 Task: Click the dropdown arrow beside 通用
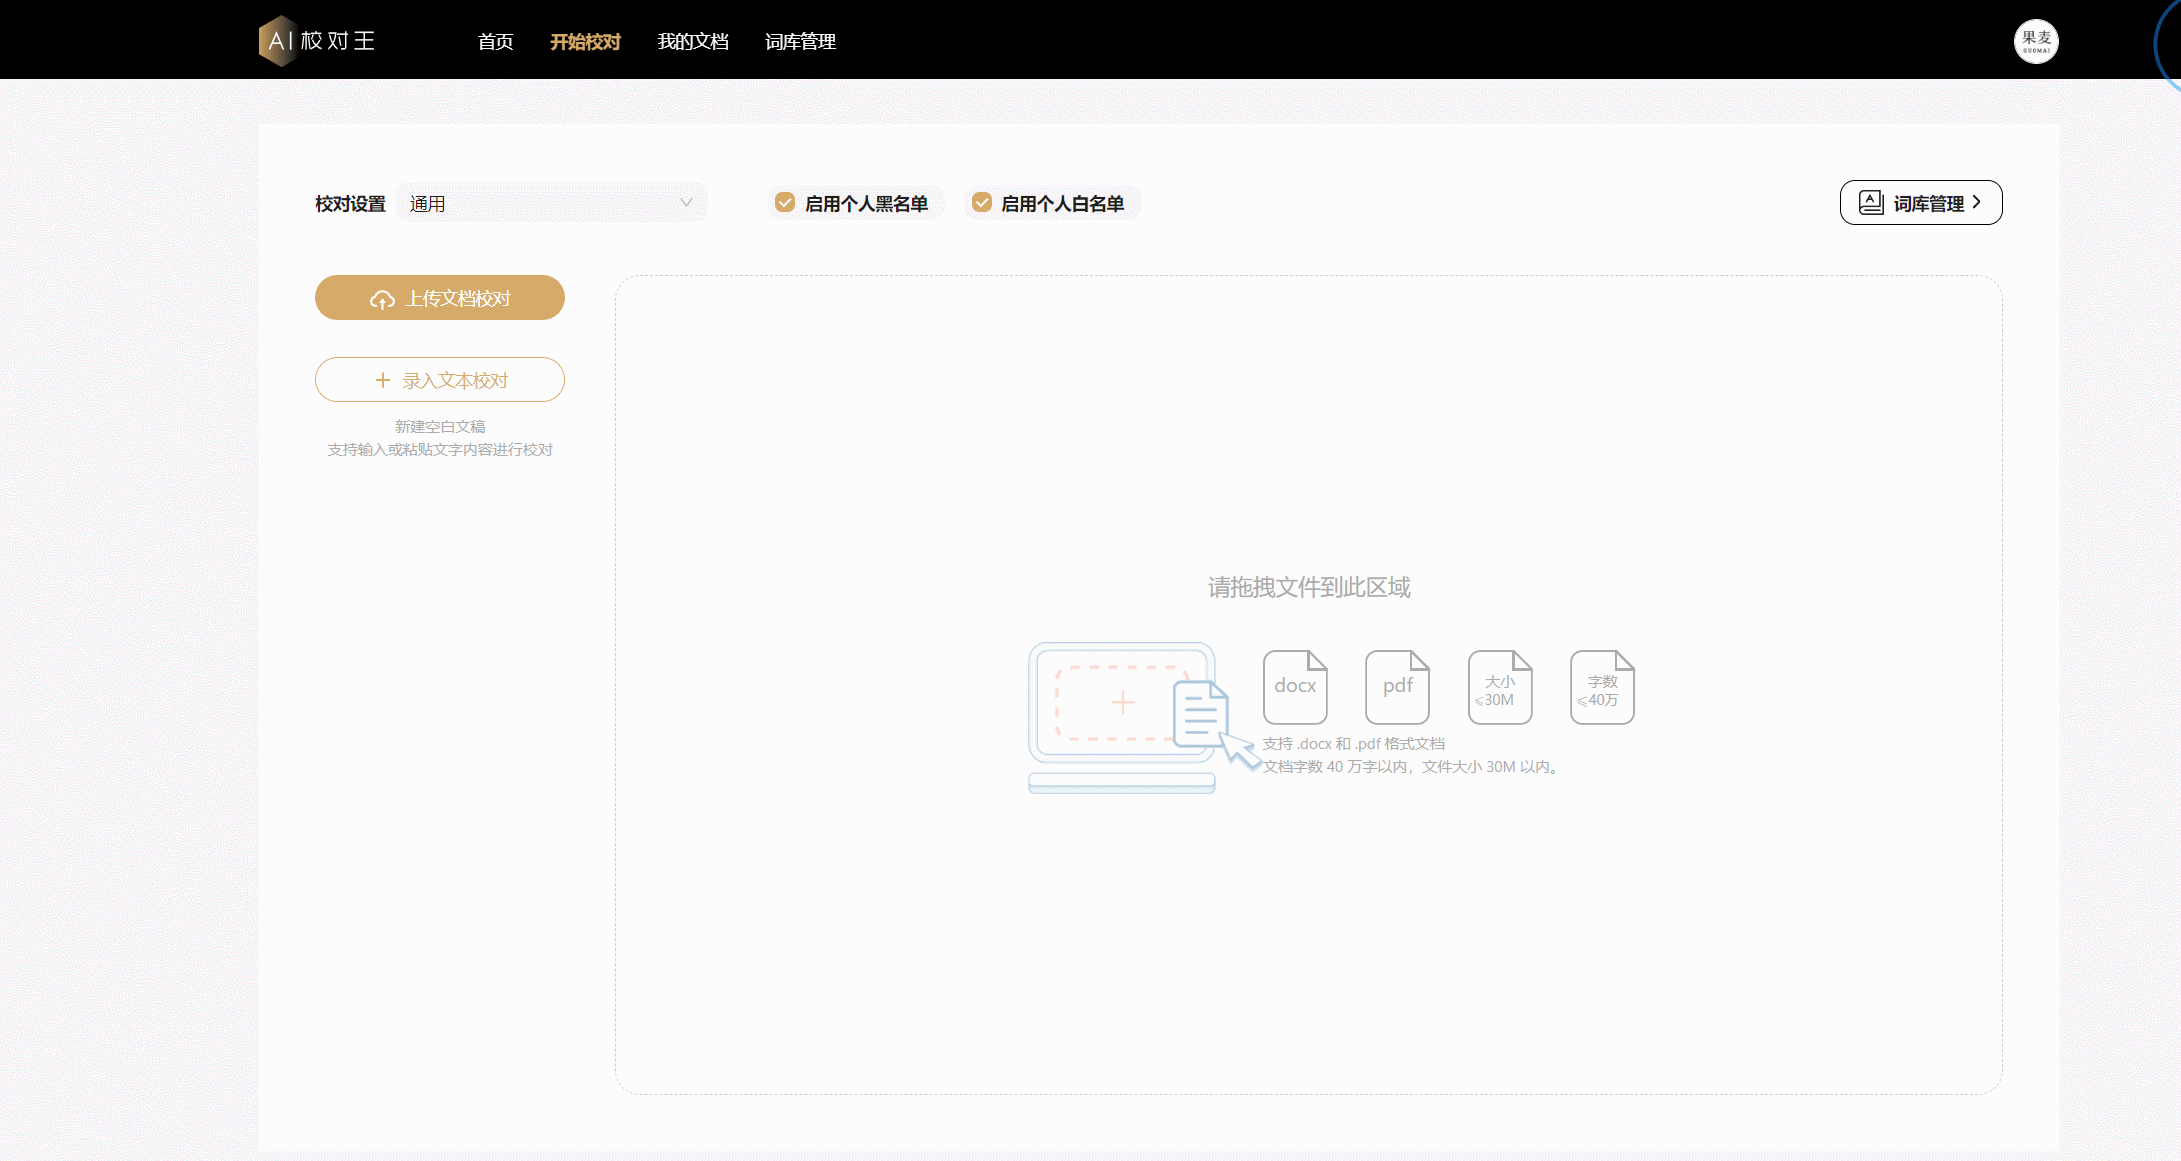[686, 203]
